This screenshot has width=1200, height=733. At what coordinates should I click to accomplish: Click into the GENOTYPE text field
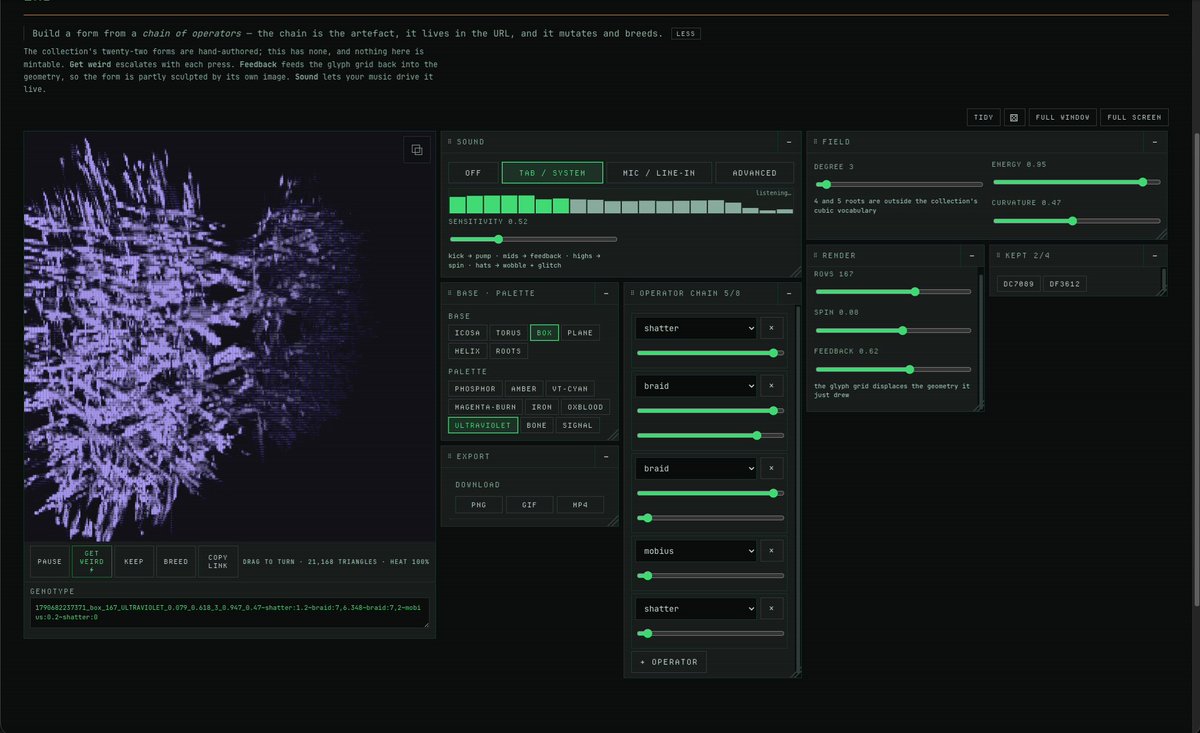coord(229,613)
